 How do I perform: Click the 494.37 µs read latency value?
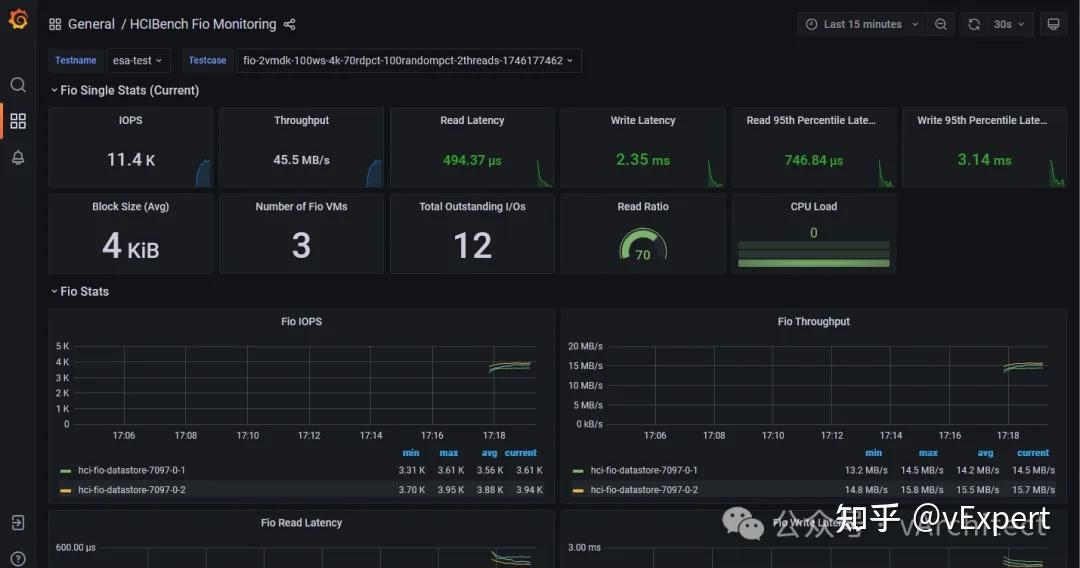coord(472,160)
